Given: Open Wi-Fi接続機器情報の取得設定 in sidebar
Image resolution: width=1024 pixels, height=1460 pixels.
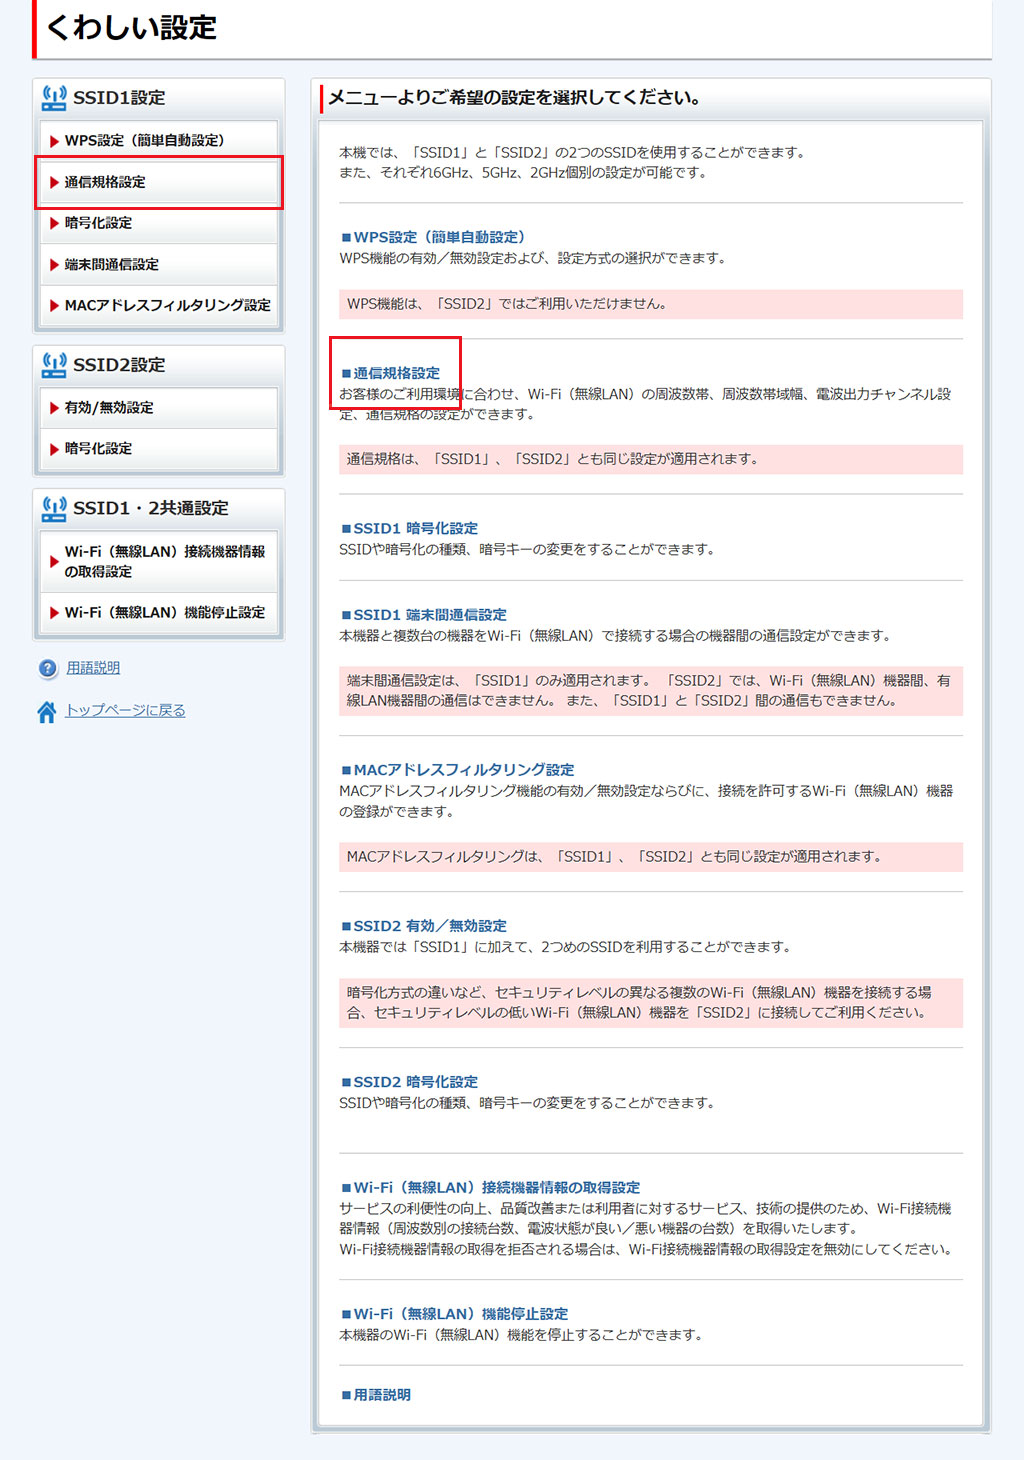Looking at the screenshot, I should pyautogui.click(x=164, y=561).
